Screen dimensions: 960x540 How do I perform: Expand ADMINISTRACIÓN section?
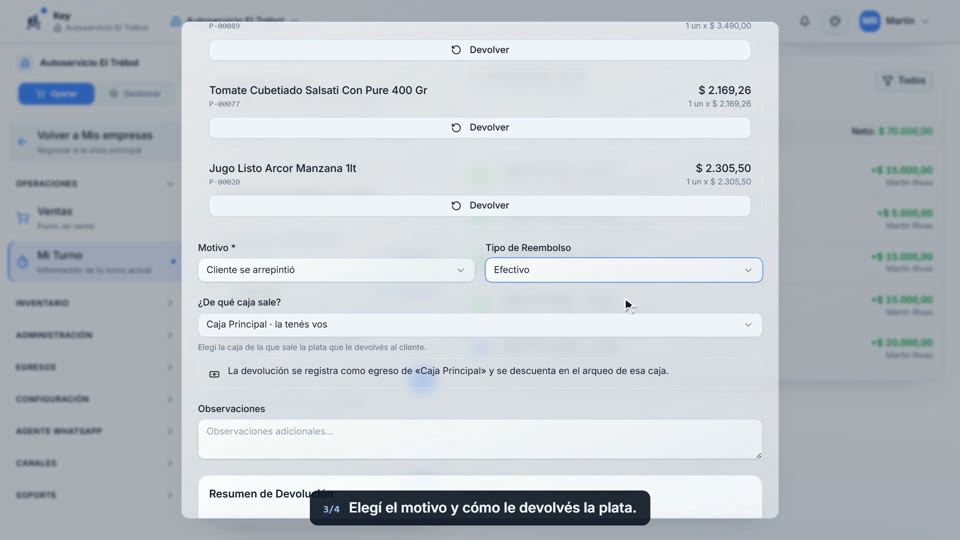click(95, 335)
